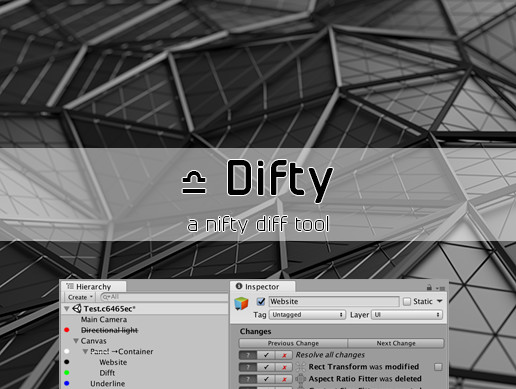The image size is (516, 389).
Task: Click the red dot beside Directional light
Action: (67, 330)
